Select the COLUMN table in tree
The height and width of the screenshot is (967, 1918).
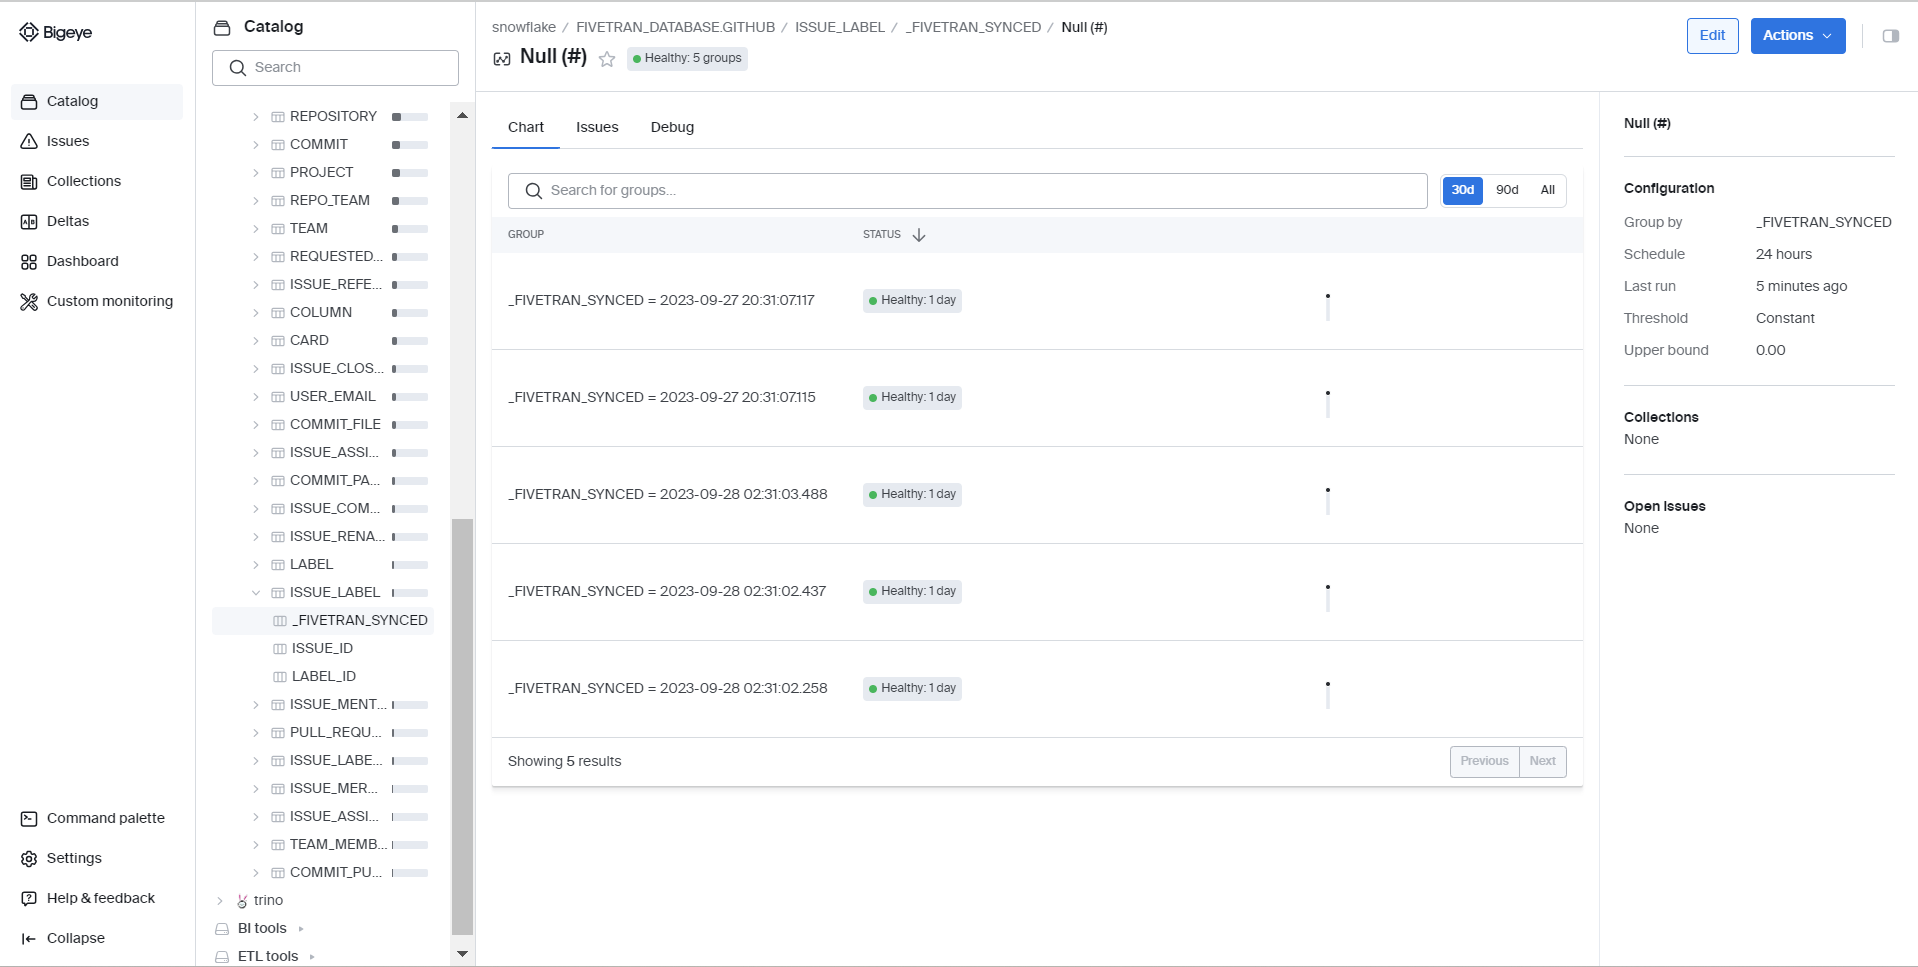coord(321,313)
